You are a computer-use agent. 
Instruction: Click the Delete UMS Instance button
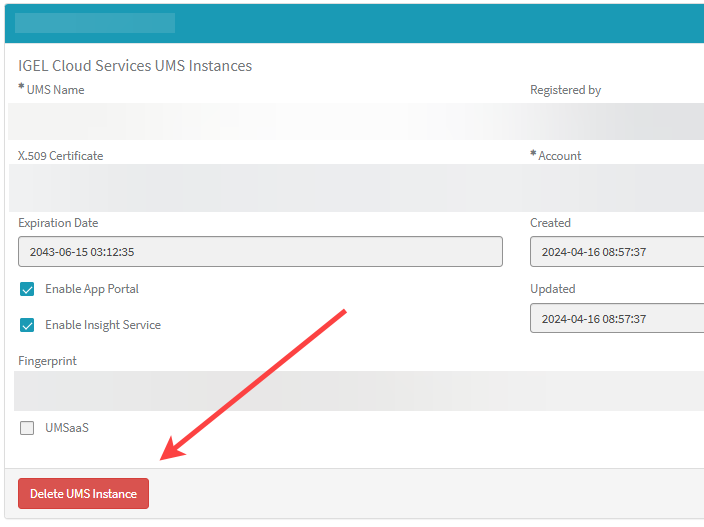point(84,493)
